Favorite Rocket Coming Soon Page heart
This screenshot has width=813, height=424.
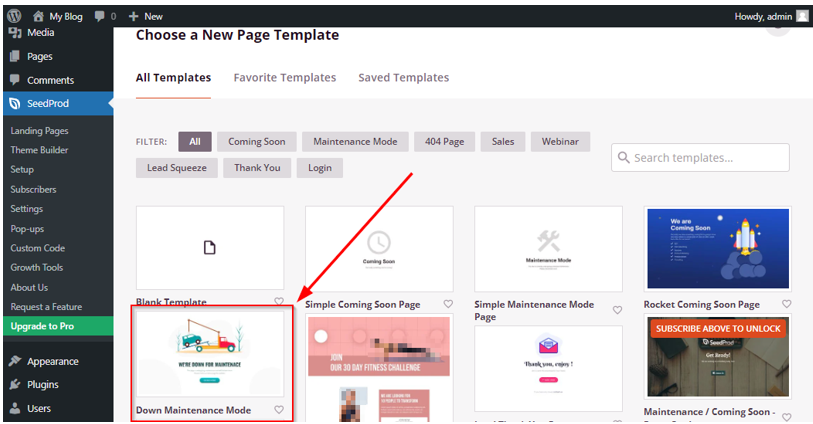click(x=787, y=304)
